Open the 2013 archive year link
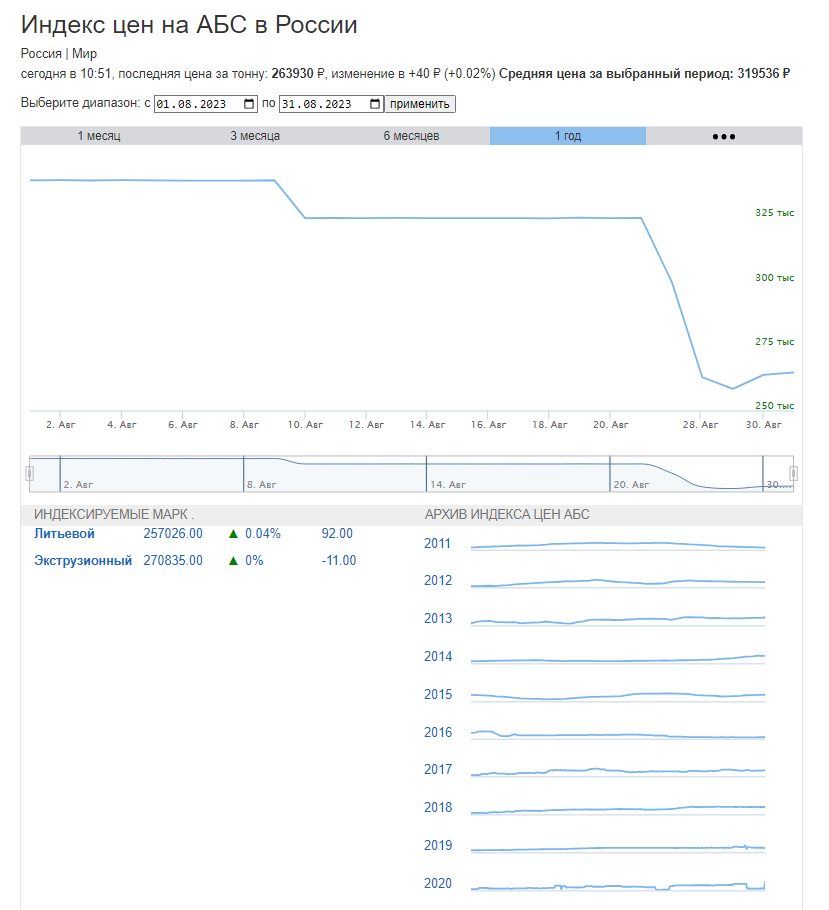 click(438, 619)
